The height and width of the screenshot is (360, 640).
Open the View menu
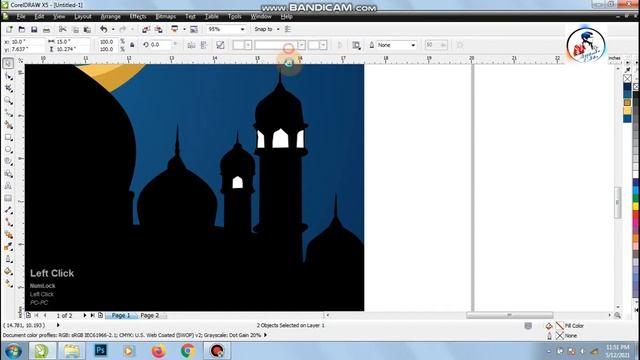59,16
